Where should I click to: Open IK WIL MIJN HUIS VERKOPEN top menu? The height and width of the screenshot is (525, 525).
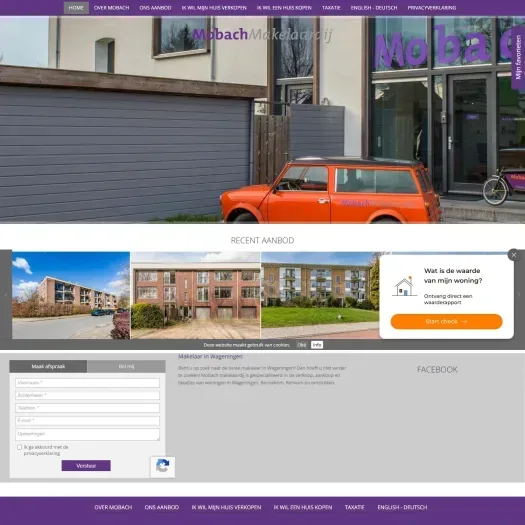[214, 8]
